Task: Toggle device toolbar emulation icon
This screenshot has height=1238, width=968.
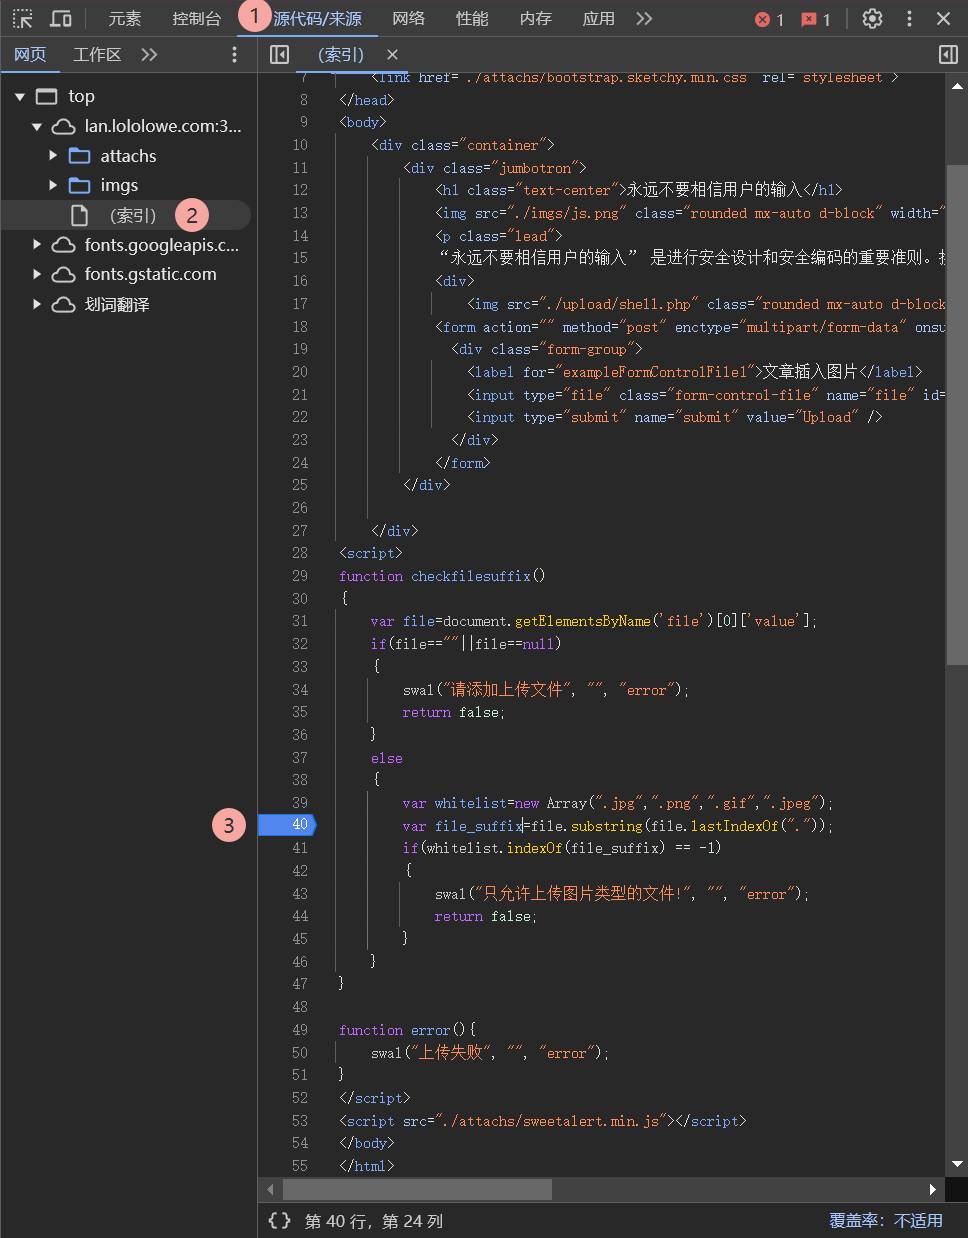Action: (61, 19)
